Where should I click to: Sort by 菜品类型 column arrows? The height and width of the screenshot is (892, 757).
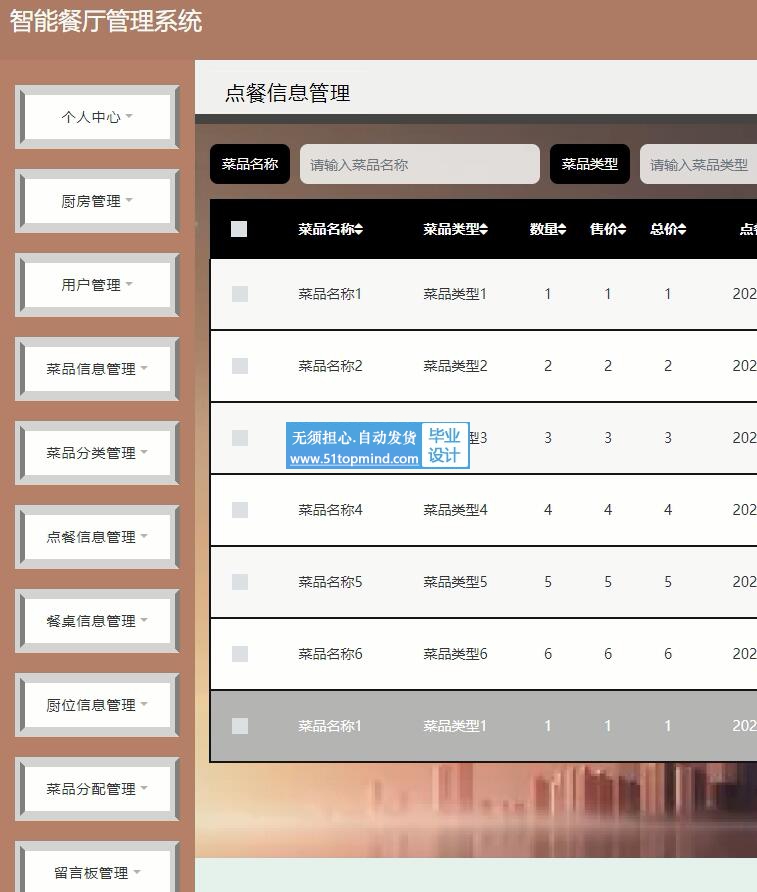point(484,229)
